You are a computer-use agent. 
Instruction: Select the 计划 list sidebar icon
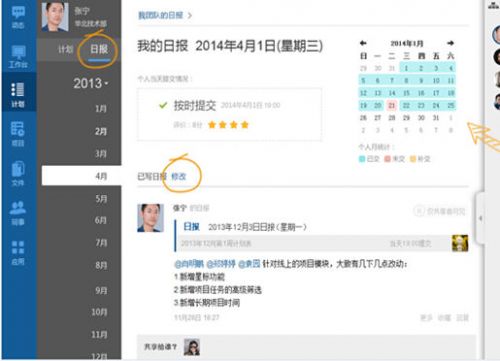coord(18,90)
